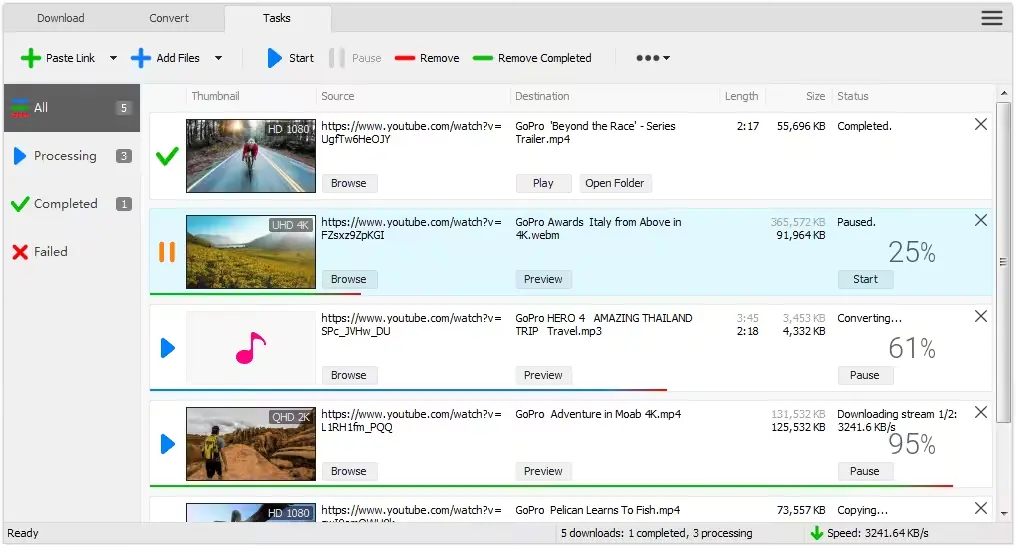This screenshot has width=1016, height=547.
Task: Expand the Paste Link dropdown arrow
Action: 113,58
